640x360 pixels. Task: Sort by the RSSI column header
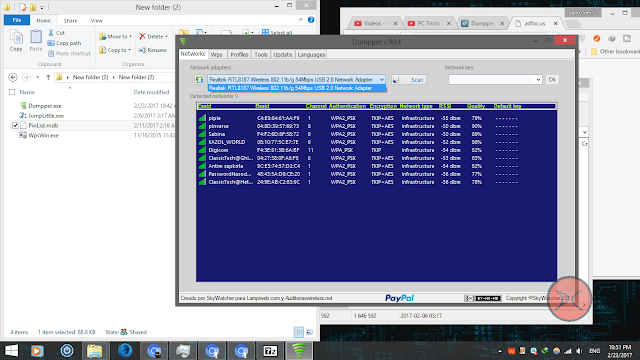[444, 106]
